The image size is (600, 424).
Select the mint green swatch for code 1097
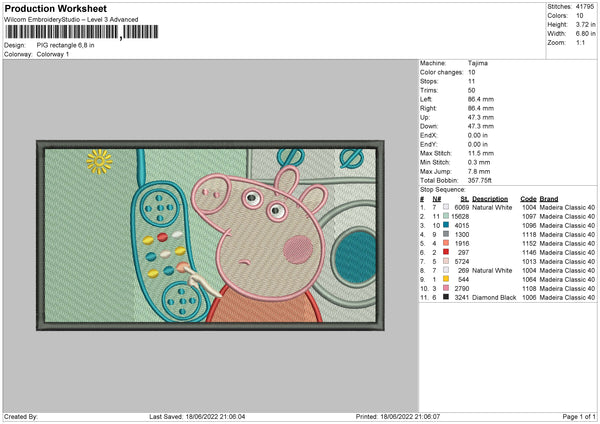[446, 216]
